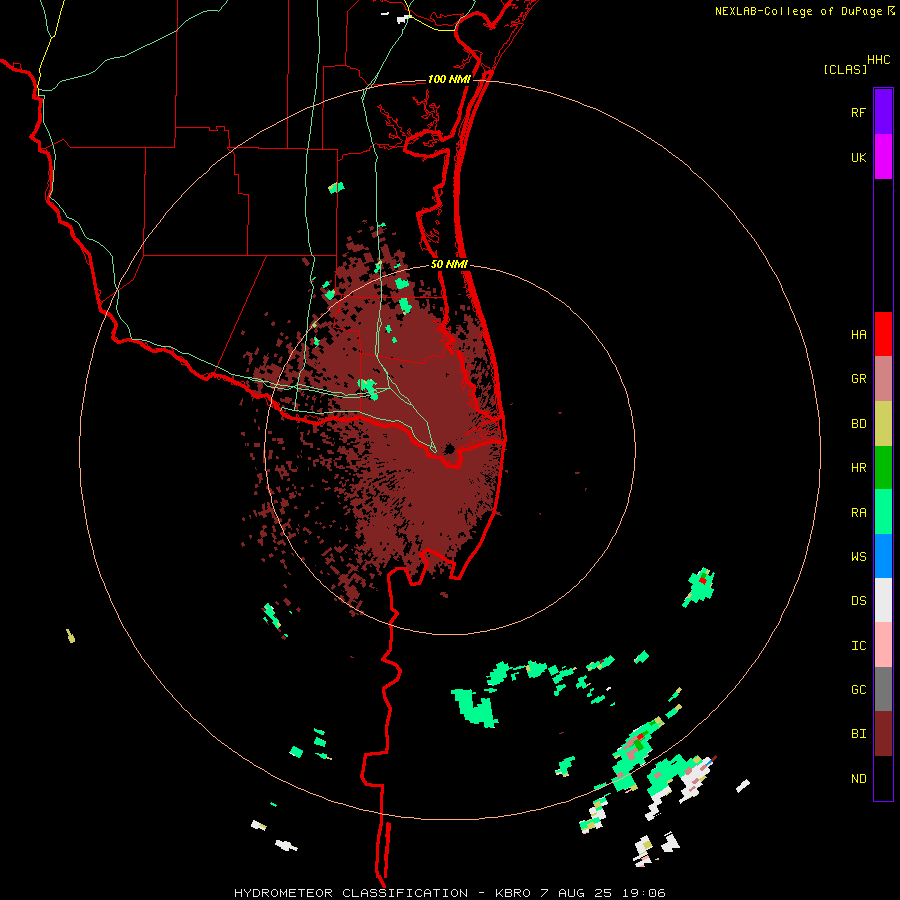900x900 pixels.
Task: Click the DS legend label
Action: coord(858,601)
